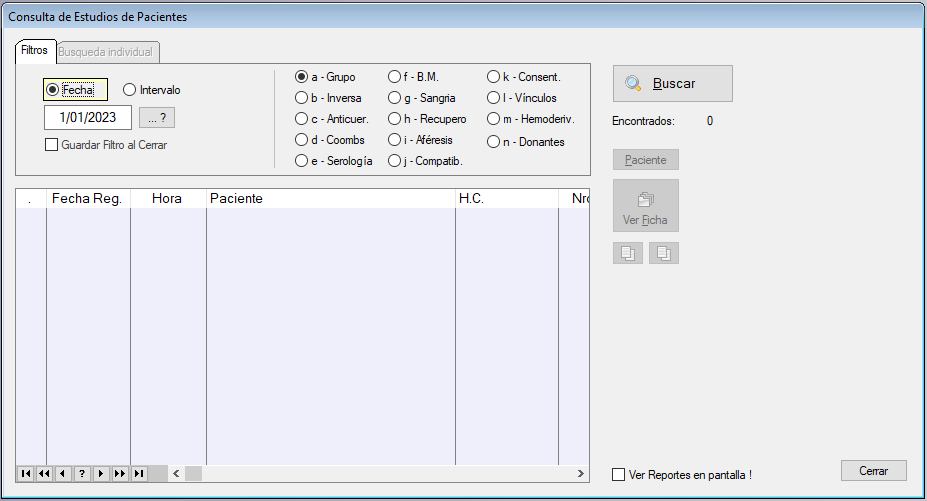Click the grid's horizontal scrollbar right arrow
927x501 pixels.
(x=580, y=474)
